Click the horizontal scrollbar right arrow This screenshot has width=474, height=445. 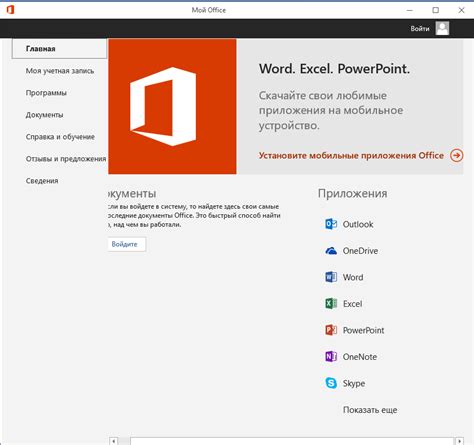coord(459,441)
